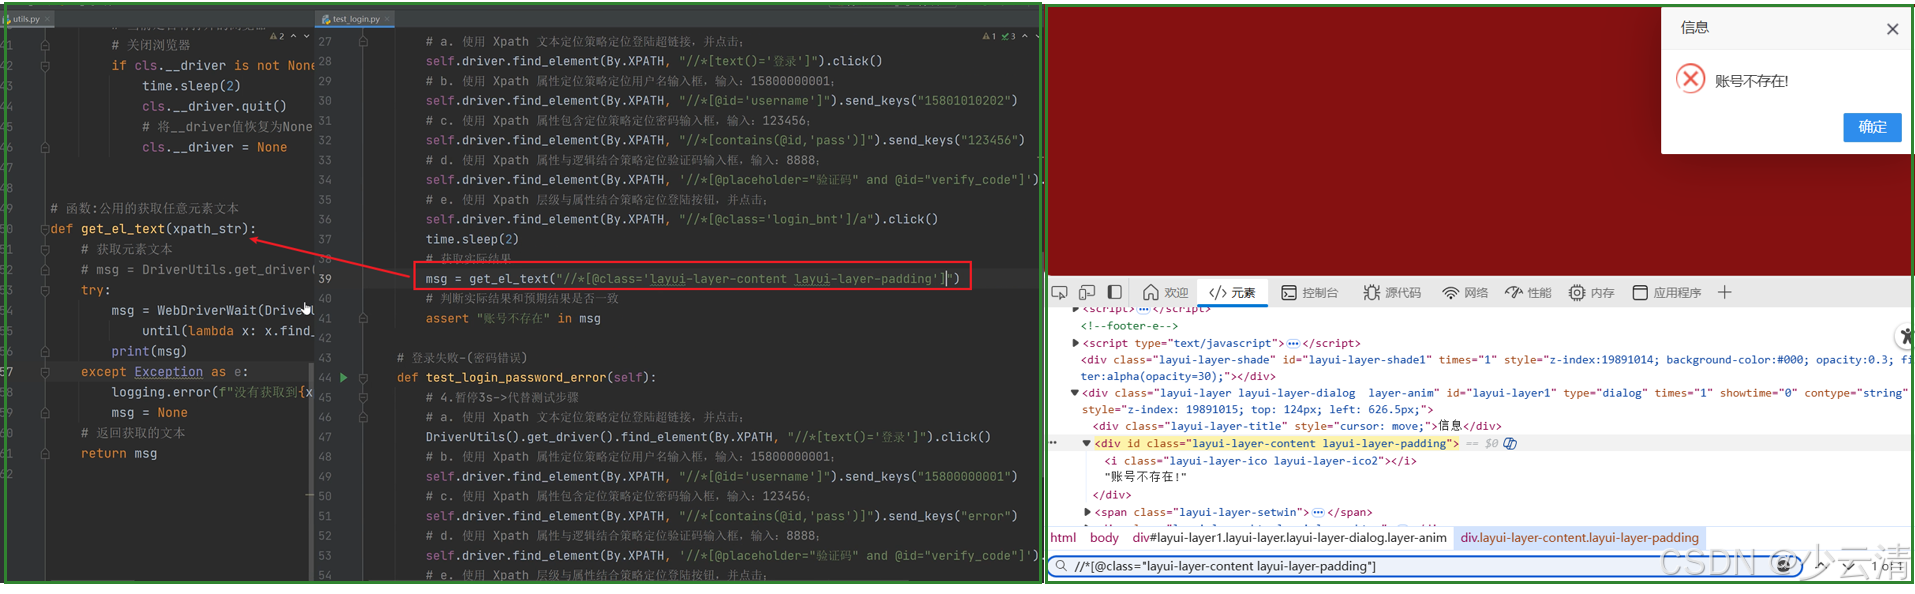Screen dimensions: 1915x594
Task: Select the i class layui-layer-ico line
Action: pos(1260,461)
